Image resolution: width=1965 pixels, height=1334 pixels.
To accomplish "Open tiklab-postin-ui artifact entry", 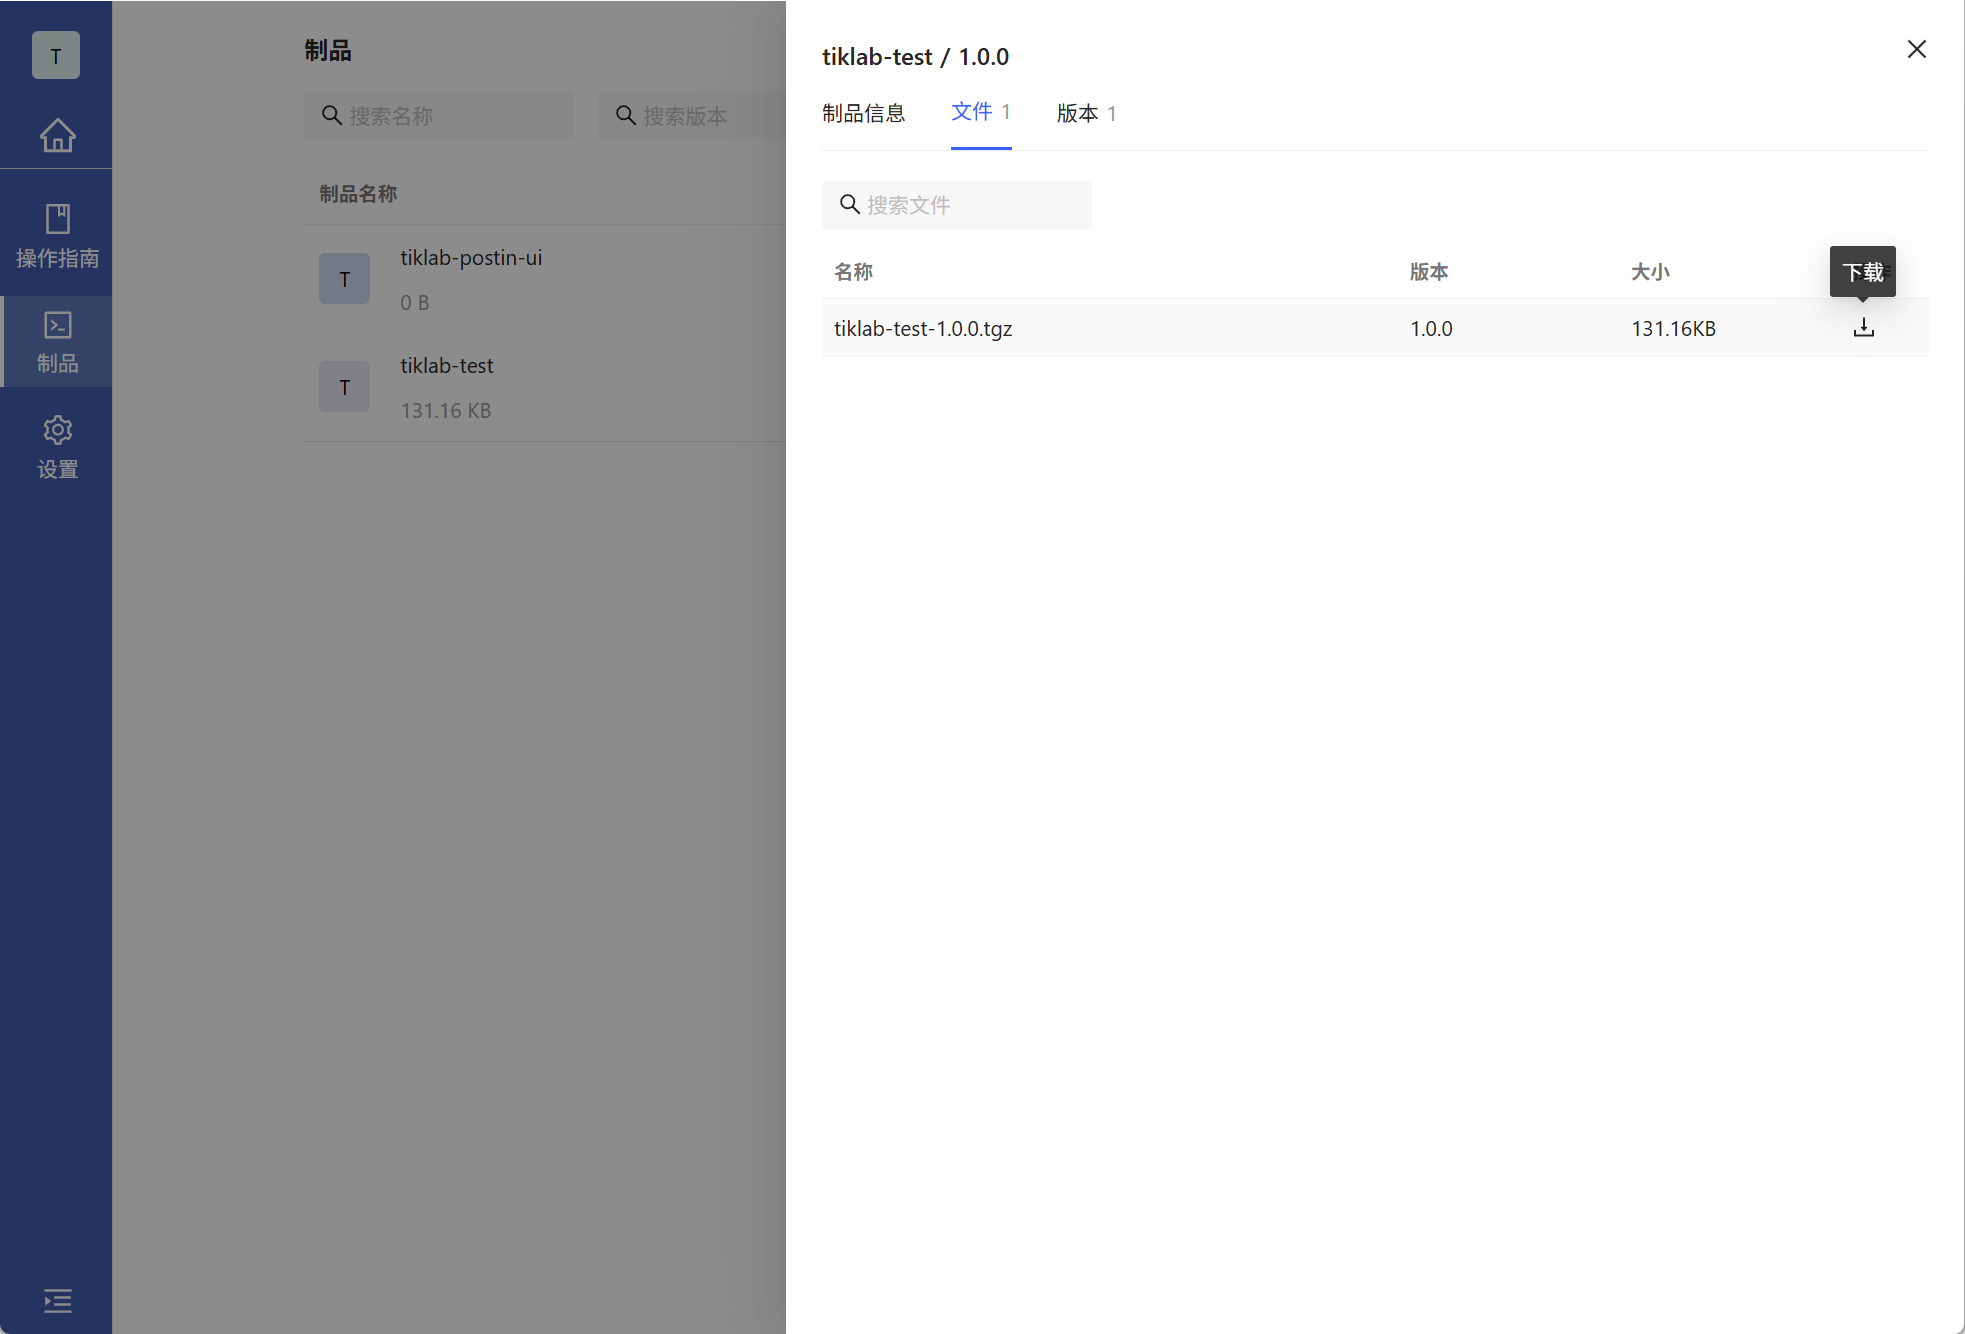I will [x=471, y=258].
